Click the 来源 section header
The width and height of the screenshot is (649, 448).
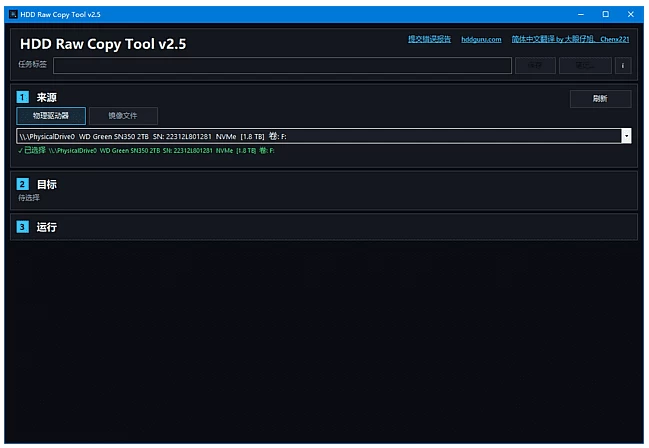coord(47,98)
